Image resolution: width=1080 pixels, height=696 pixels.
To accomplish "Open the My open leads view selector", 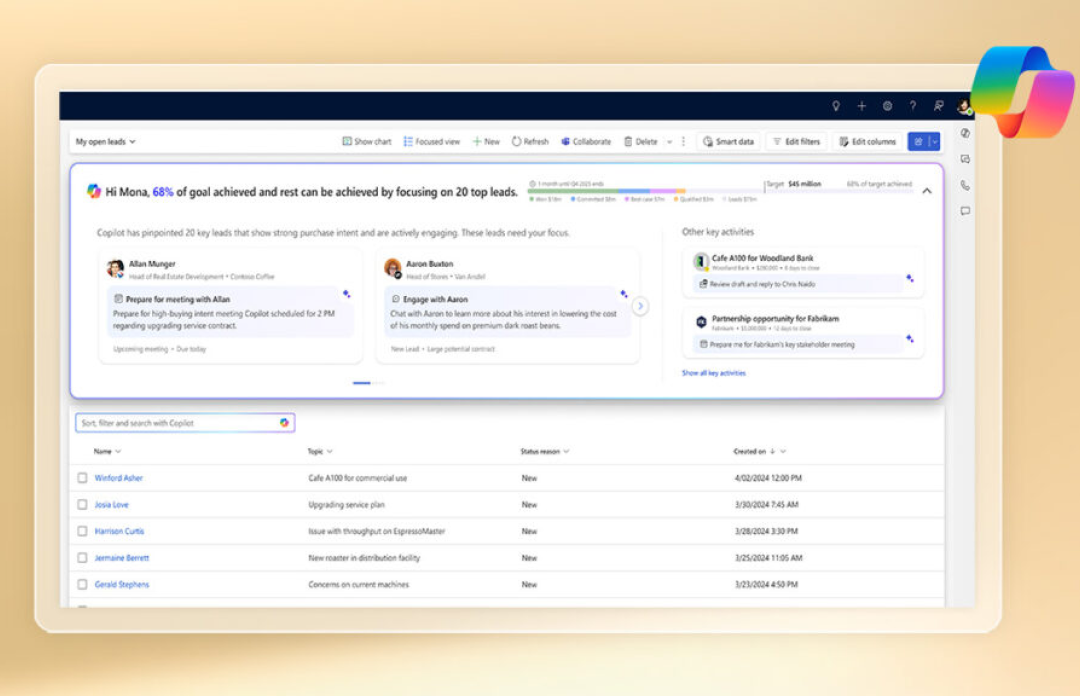I will coord(104,141).
